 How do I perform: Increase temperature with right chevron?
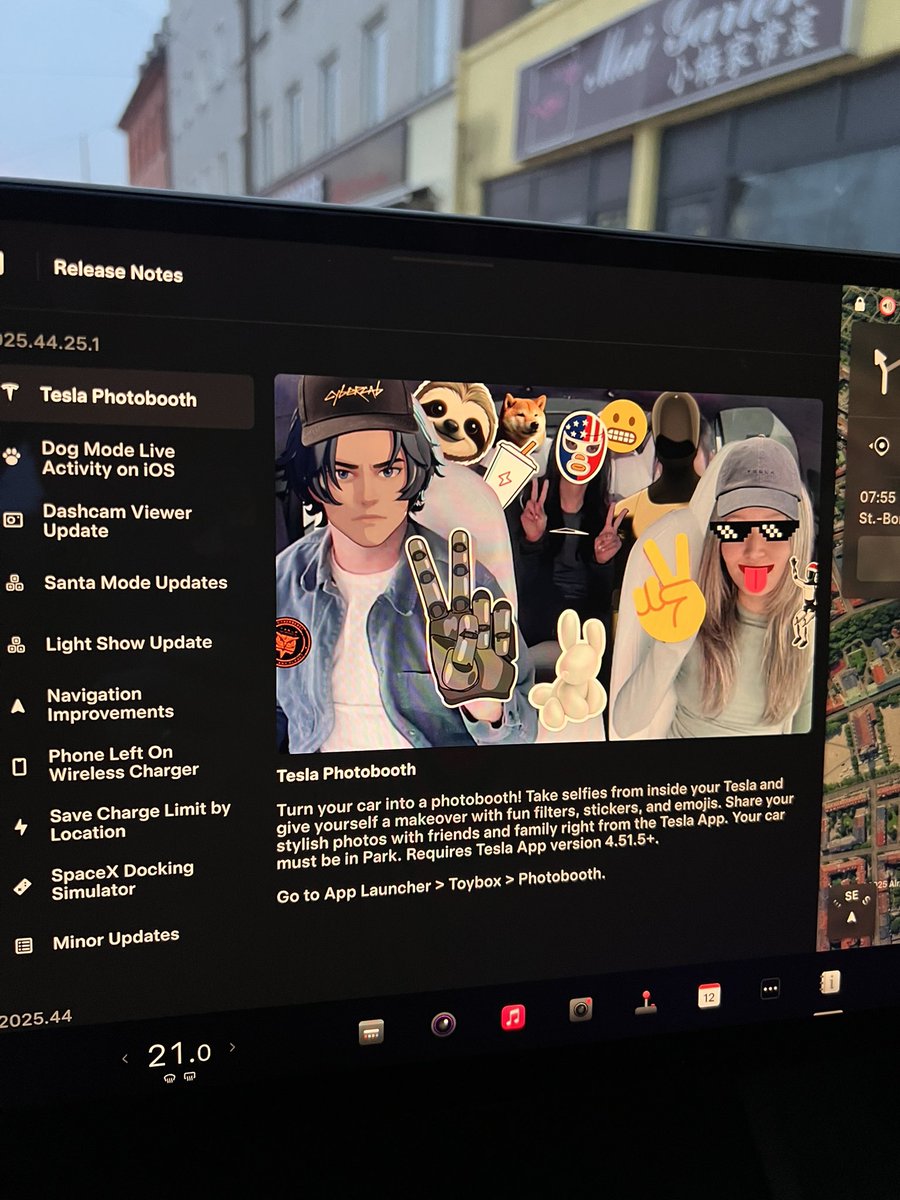(x=232, y=1047)
